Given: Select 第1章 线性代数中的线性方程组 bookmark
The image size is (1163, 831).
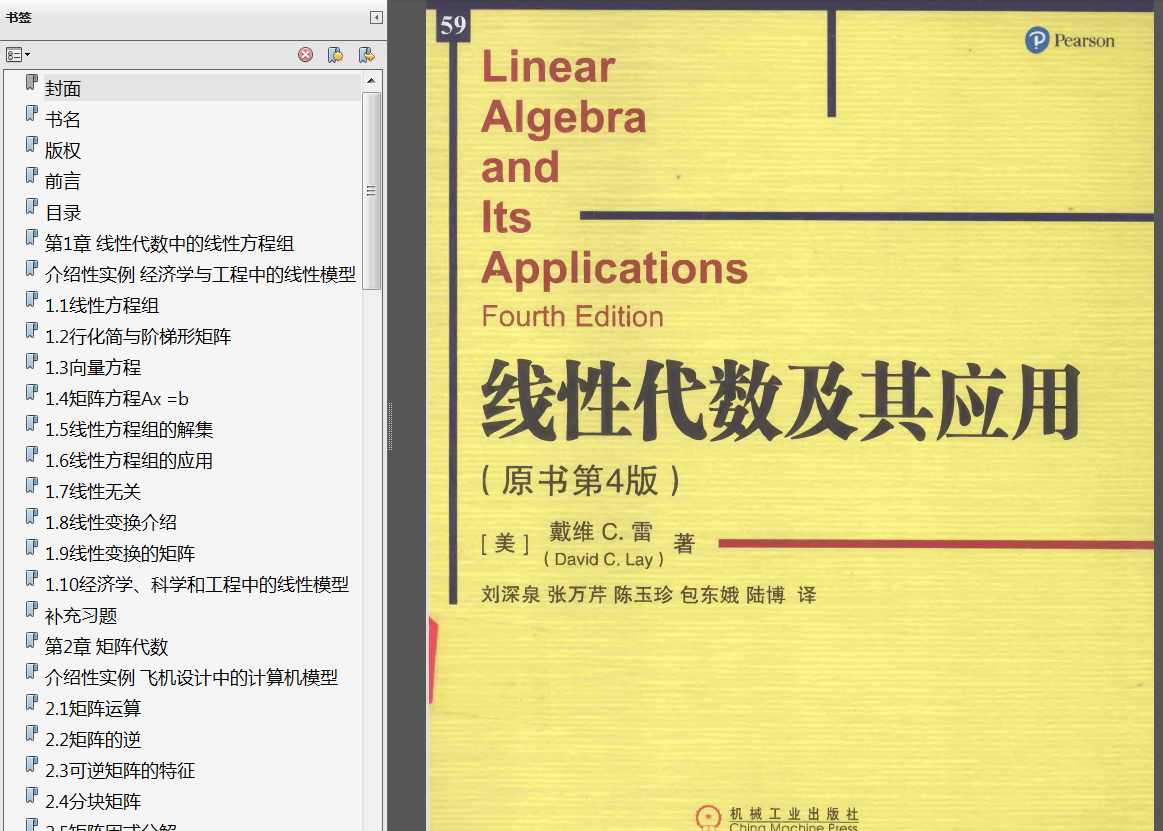Looking at the screenshot, I should coord(169,243).
